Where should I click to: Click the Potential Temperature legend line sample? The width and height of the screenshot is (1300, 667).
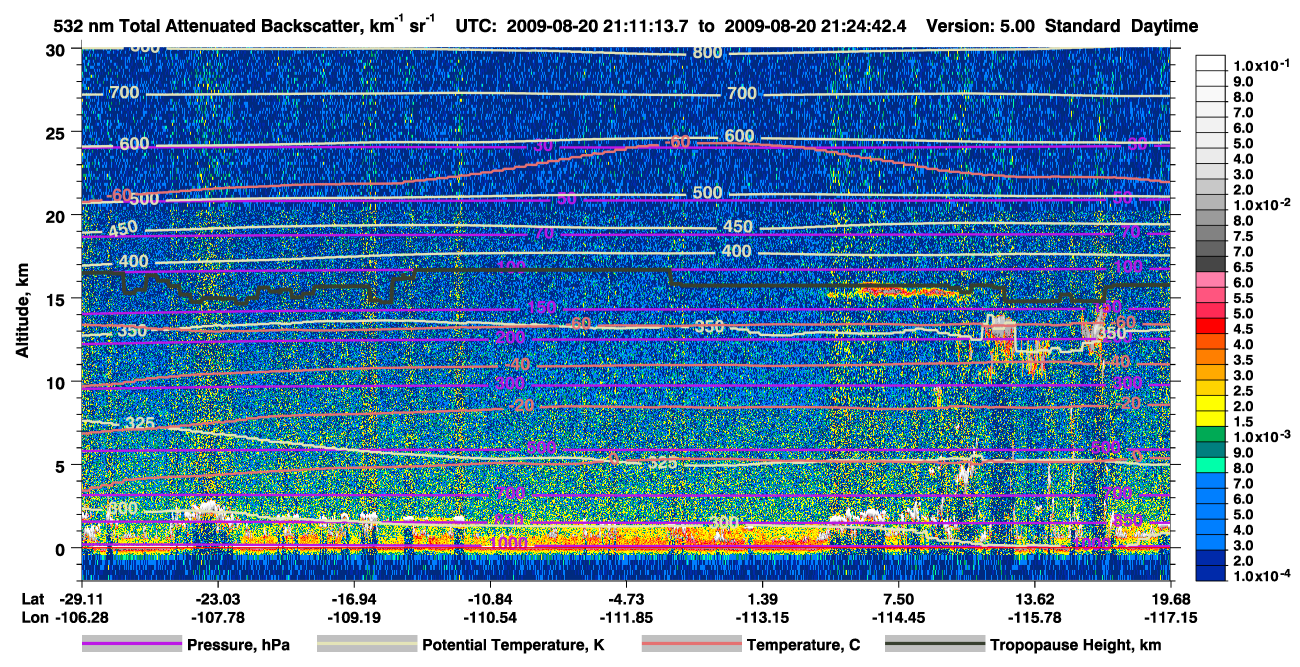pos(367,645)
